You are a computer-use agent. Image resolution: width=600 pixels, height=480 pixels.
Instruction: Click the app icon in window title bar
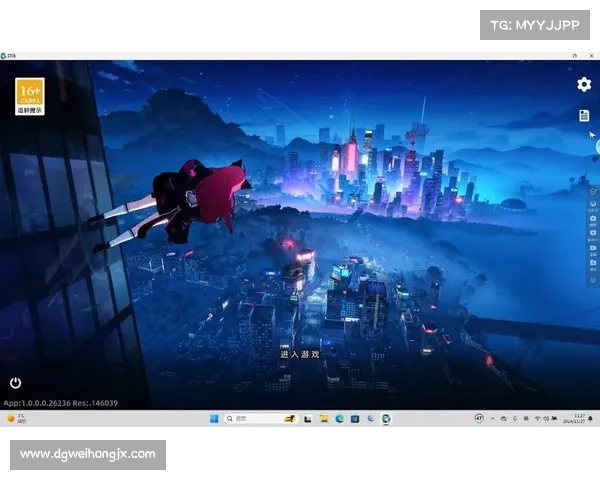pos(7,55)
